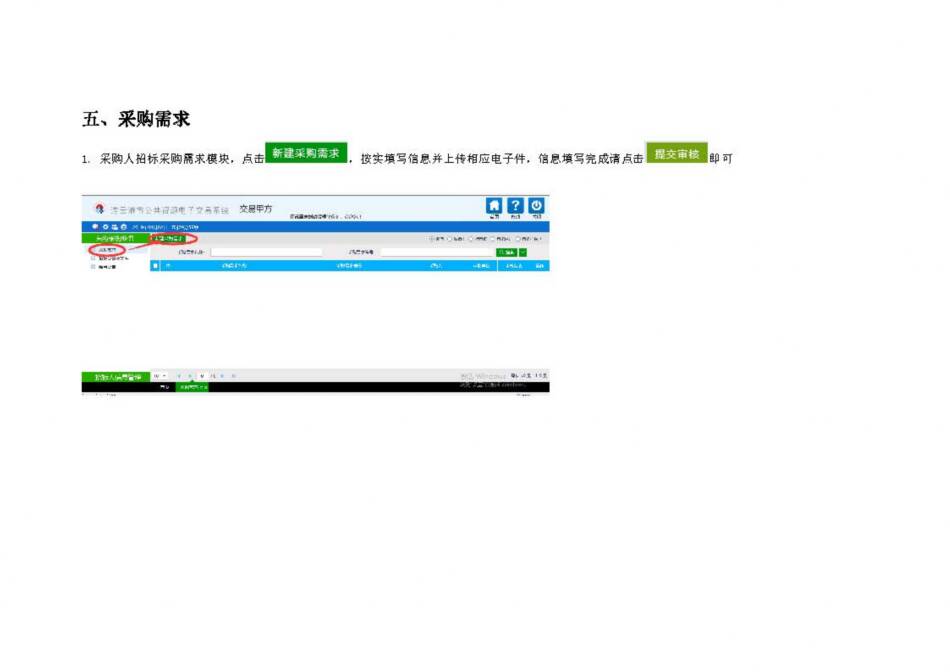
Task: Open the red-circled 采购需求 sidebar item
Action: [106, 249]
